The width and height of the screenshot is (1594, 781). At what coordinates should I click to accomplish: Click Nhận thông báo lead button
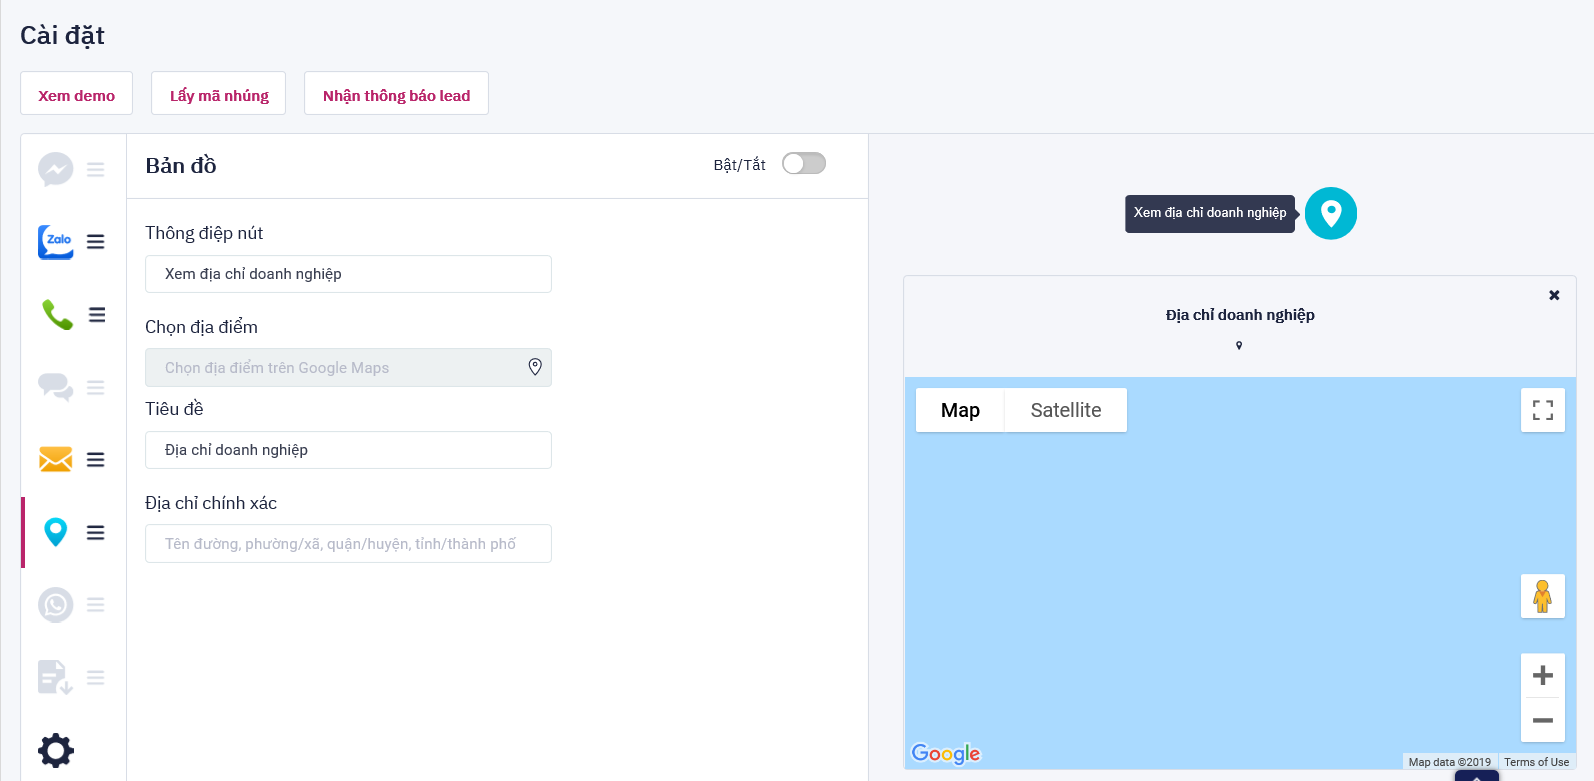(396, 94)
